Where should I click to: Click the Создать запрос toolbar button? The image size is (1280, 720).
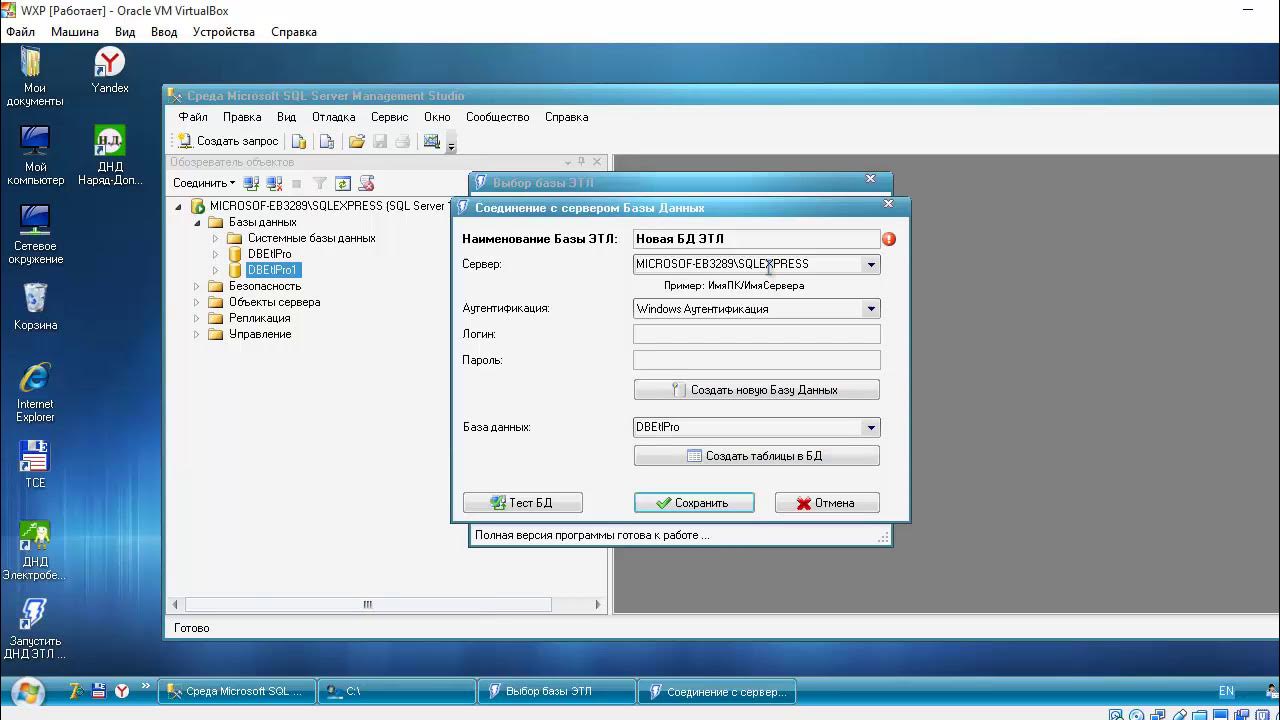[x=228, y=141]
